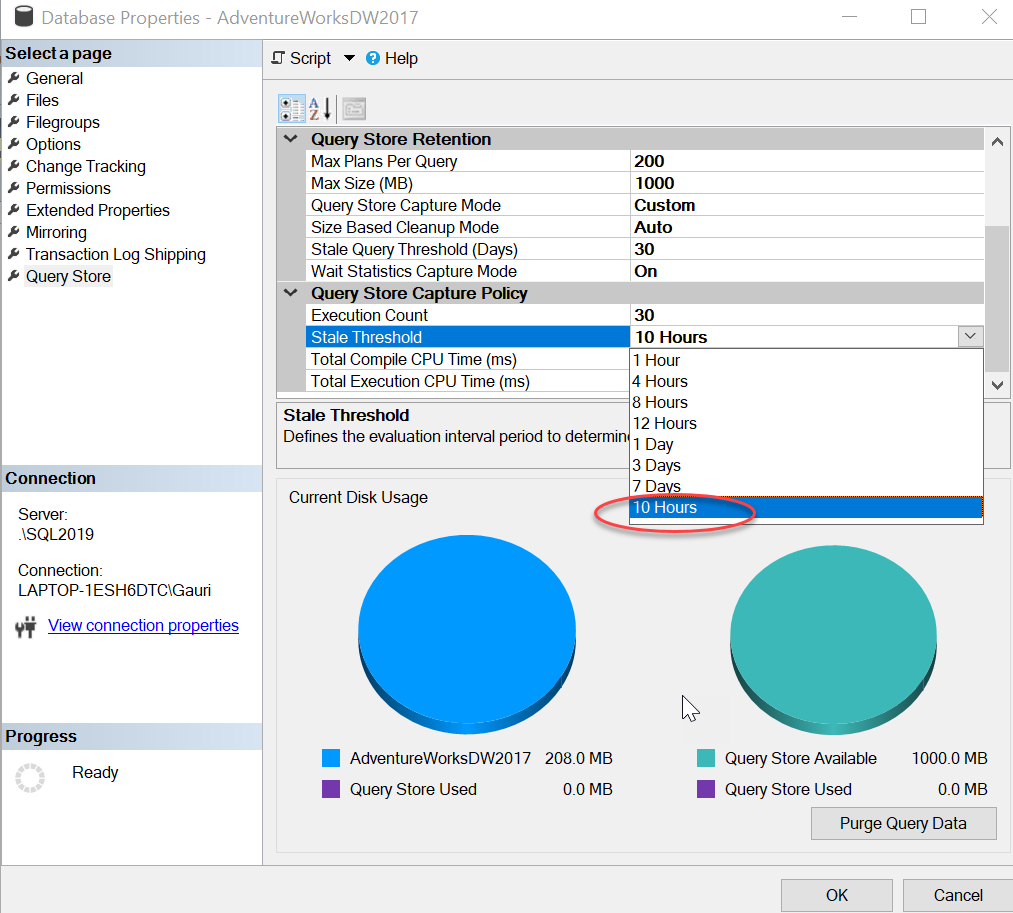Select 10 Hours from the dropdown list

[x=806, y=508]
